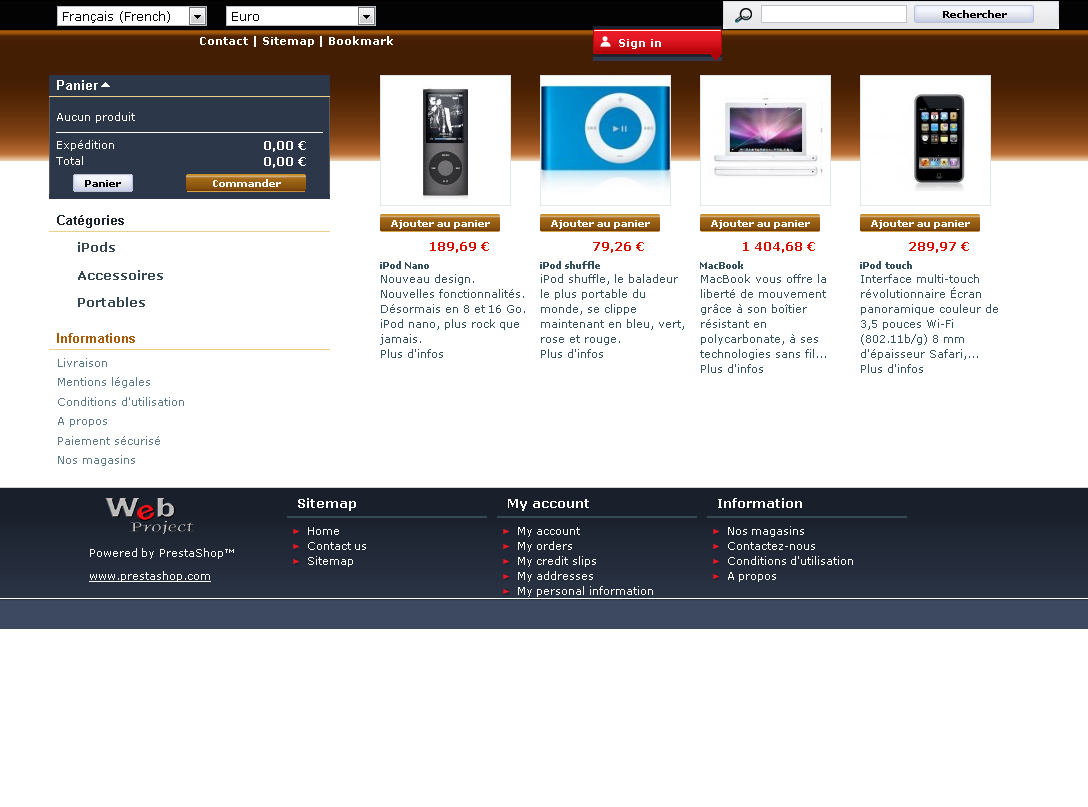Click the iPod touch product title
The image size is (1088, 807).
click(x=885, y=265)
